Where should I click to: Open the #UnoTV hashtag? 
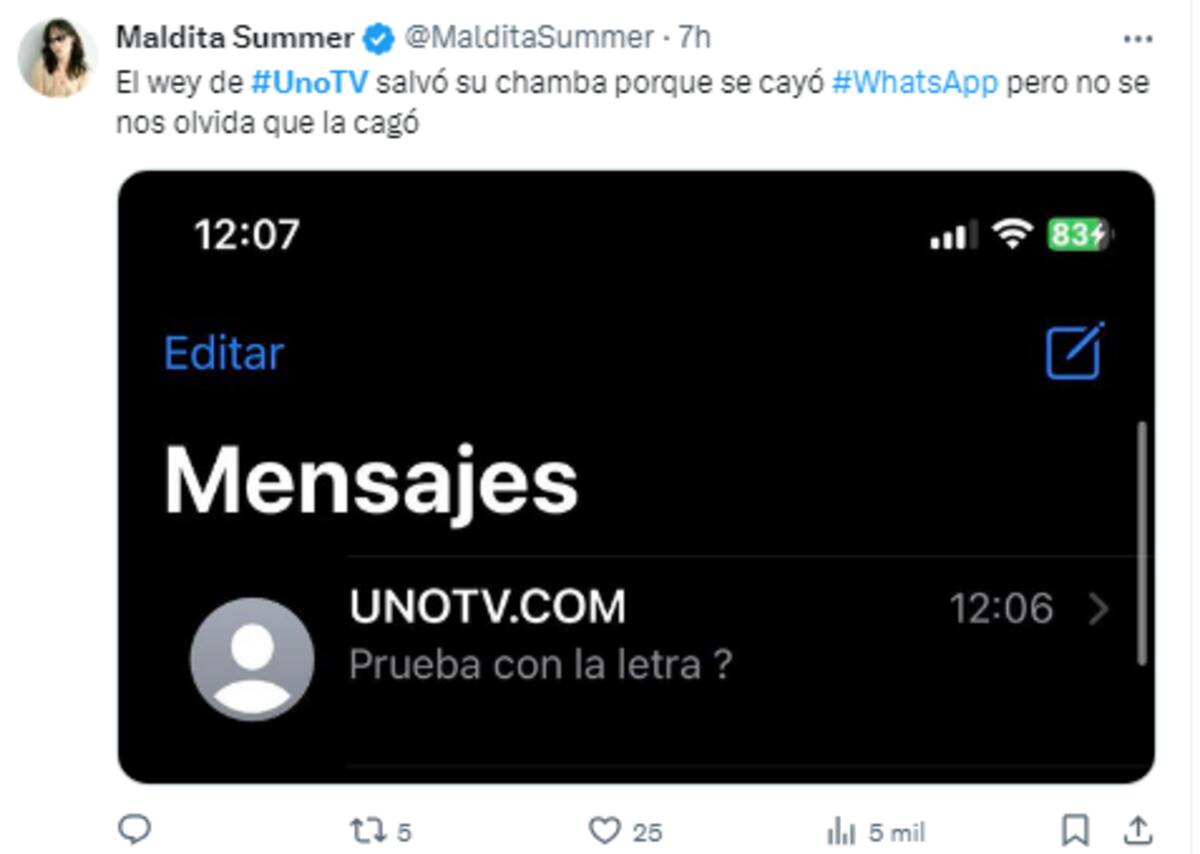309,83
